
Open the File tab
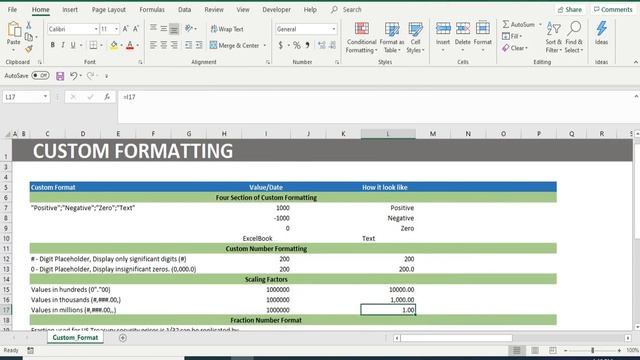(12, 9)
